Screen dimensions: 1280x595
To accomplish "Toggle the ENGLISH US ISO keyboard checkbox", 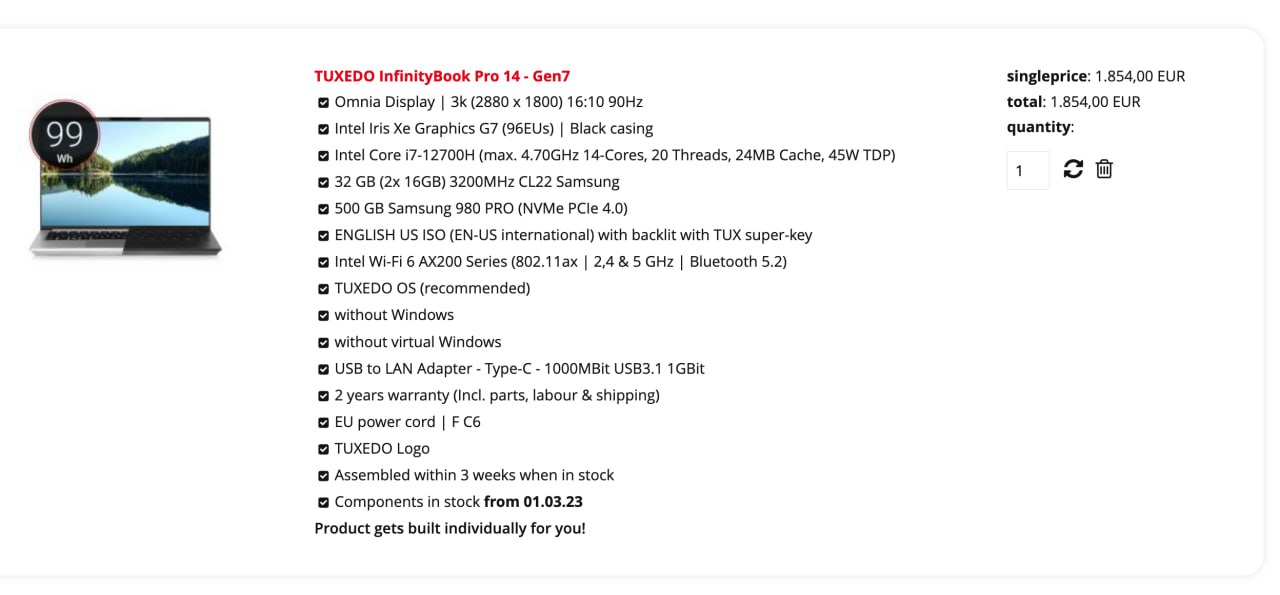I will pyautogui.click(x=323, y=235).
